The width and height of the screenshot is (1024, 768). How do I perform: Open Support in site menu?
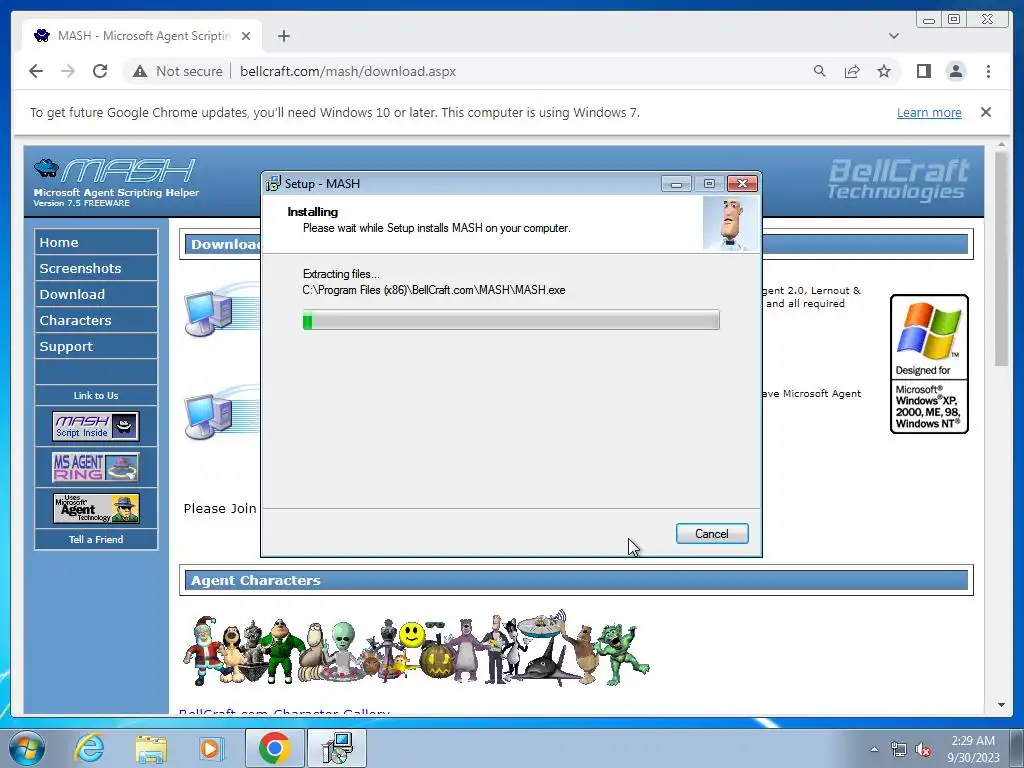click(96, 347)
